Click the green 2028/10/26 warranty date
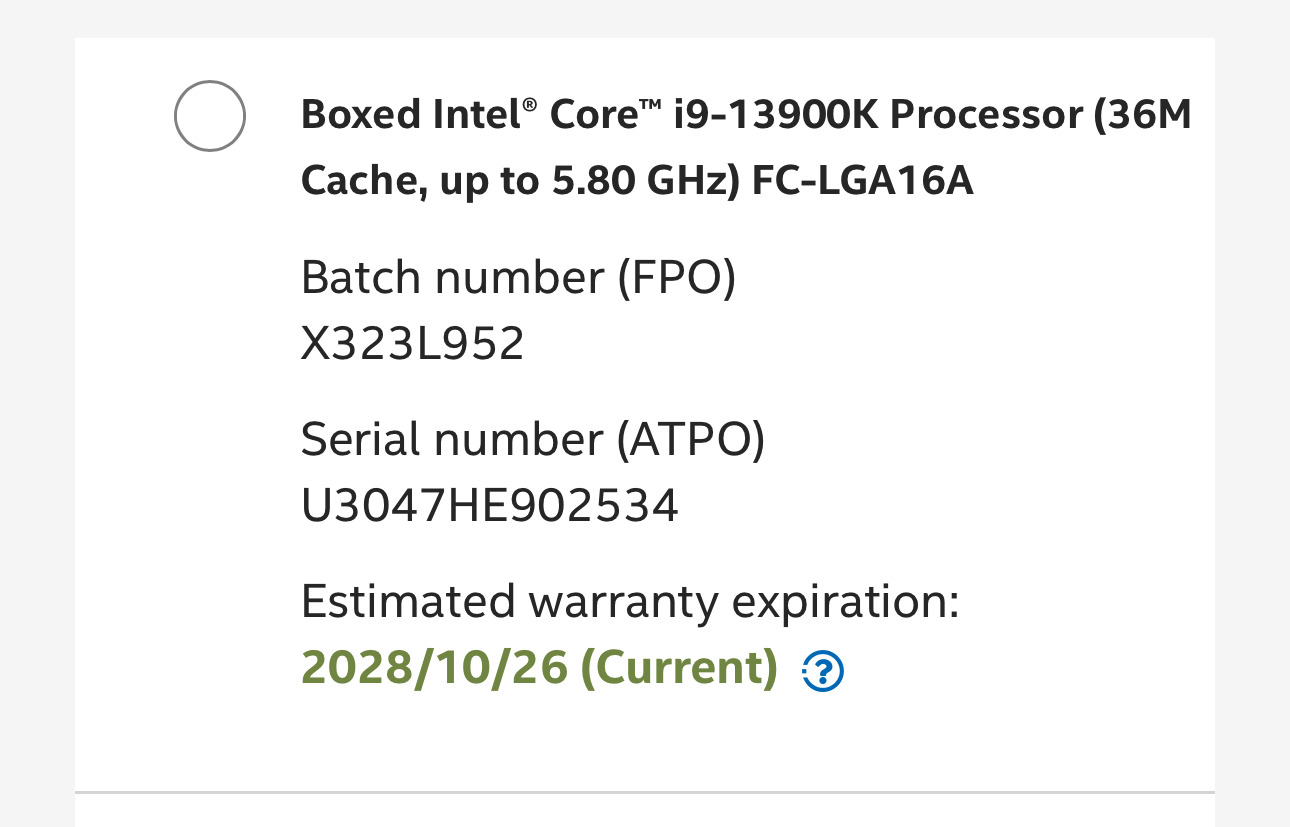Screen dimensions: 1290x827 pyautogui.click(x=434, y=668)
